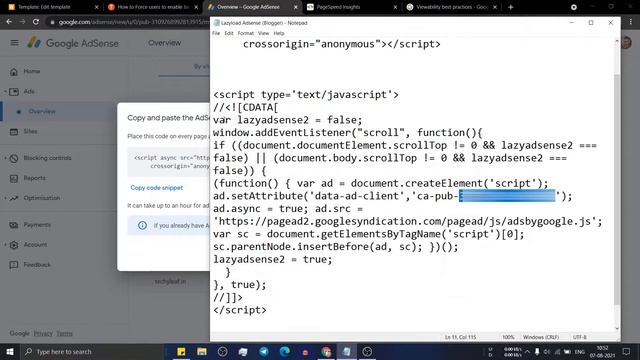Open the Terms link in AdSense footer
The image size is (640, 360).
64,333
